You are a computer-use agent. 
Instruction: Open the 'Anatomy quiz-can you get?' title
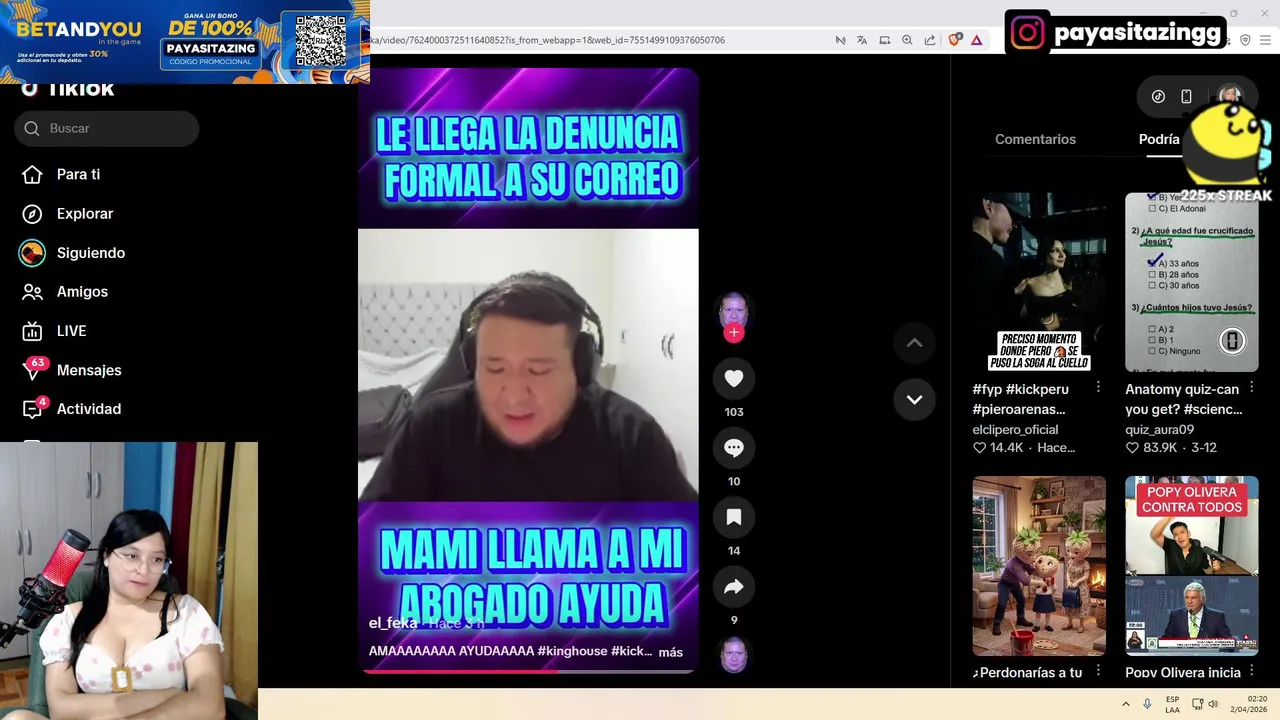(x=1183, y=399)
